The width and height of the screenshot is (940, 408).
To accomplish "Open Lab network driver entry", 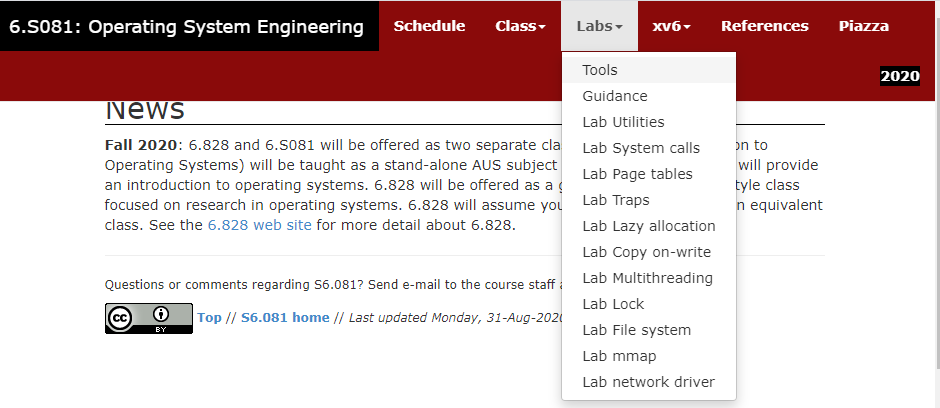I will (648, 382).
